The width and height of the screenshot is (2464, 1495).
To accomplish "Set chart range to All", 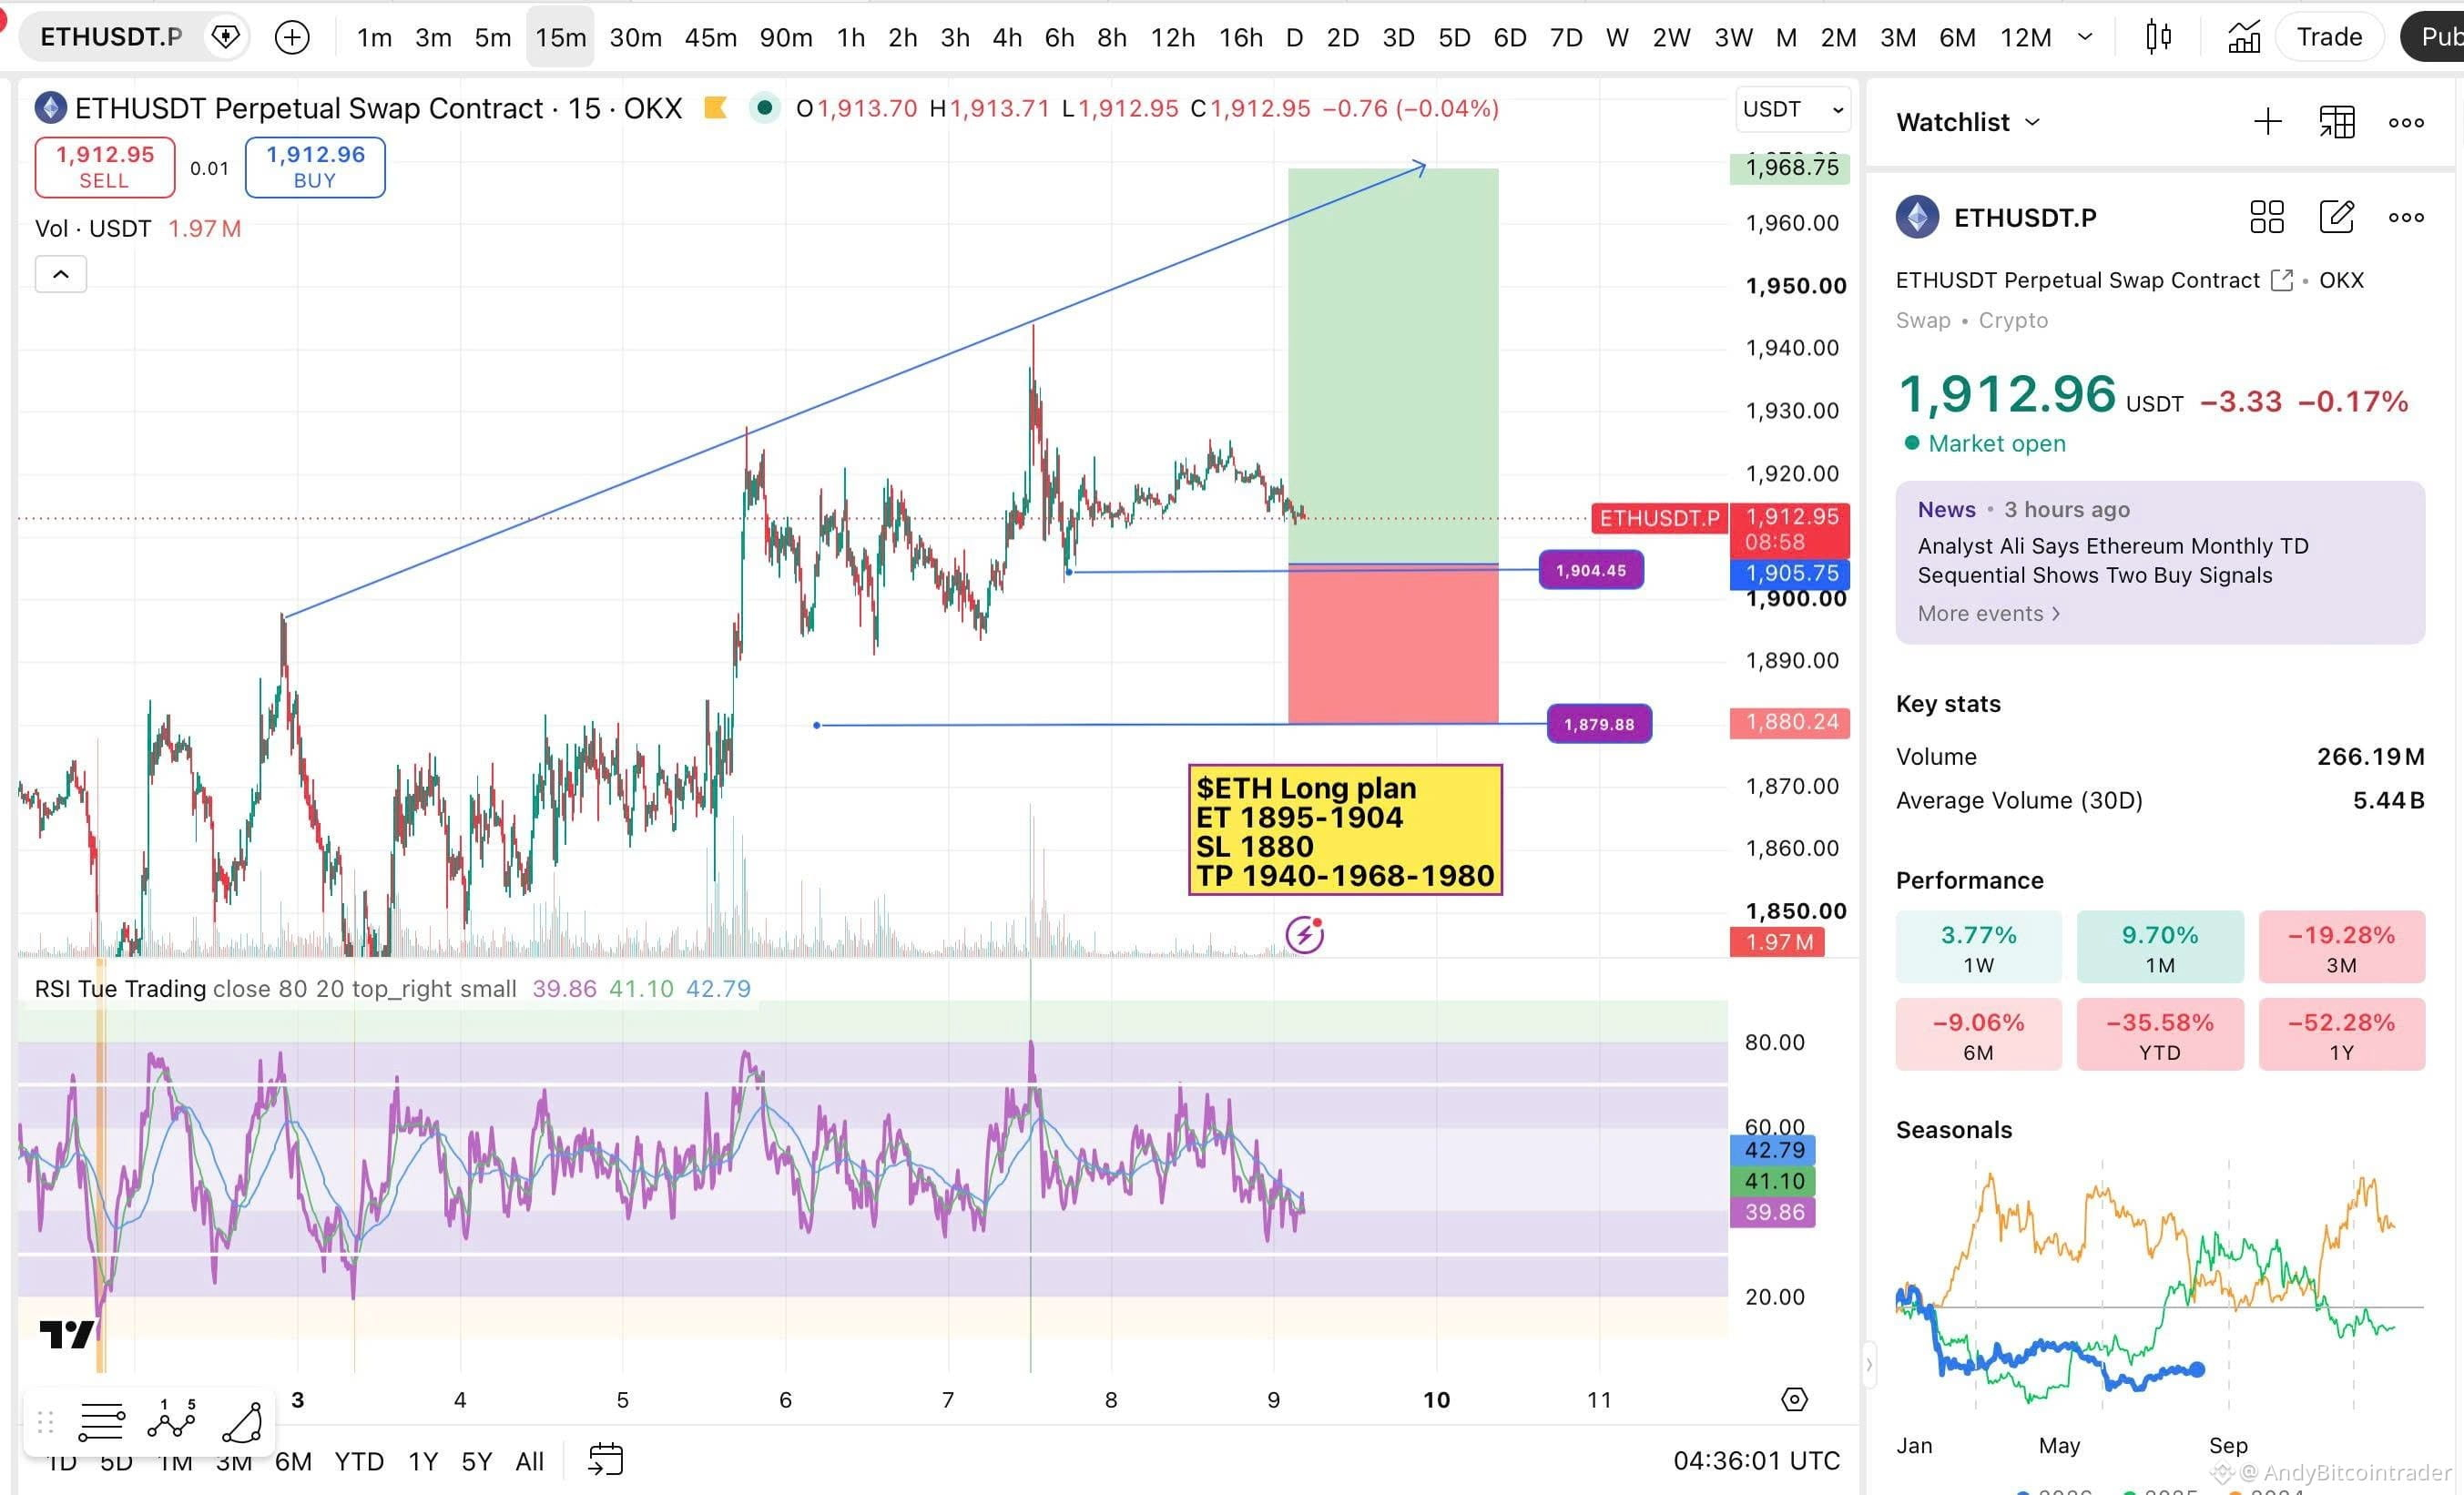I will point(529,1461).
